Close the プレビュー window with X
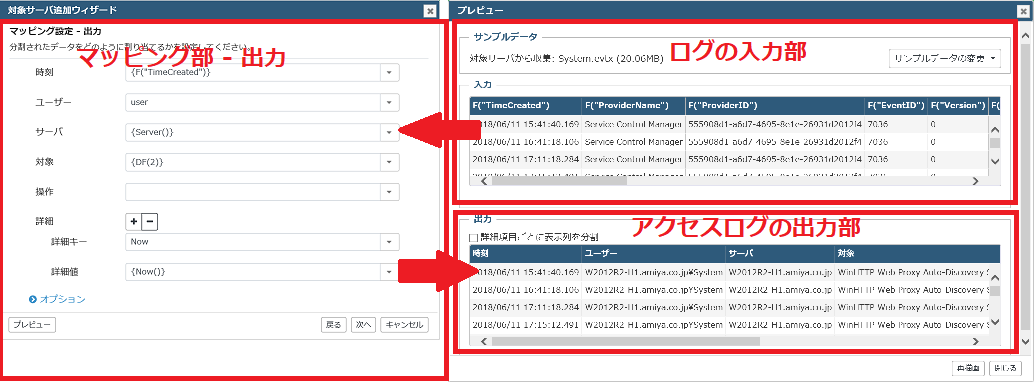Image resolution: width=1035 pixels, height=382 pixels. tap(1022, 11)
